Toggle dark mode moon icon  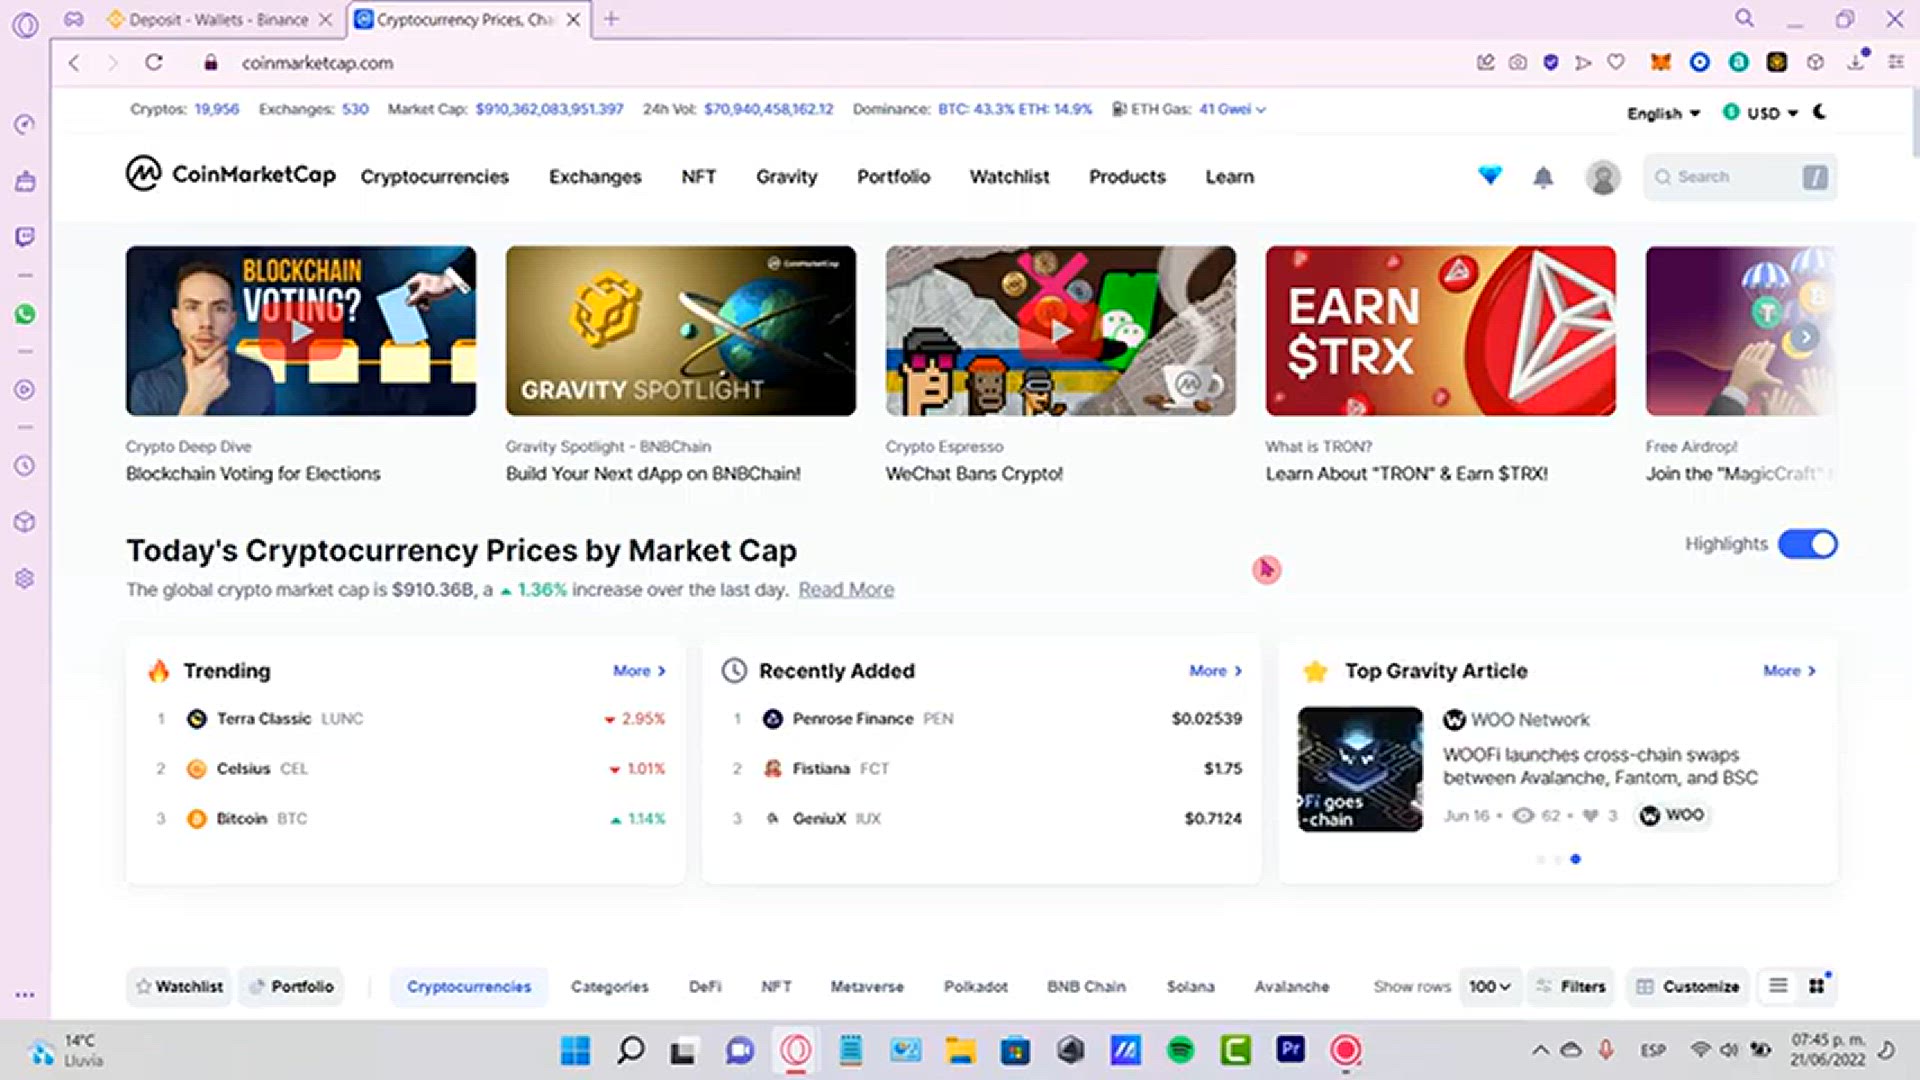tap(1820, 112)
